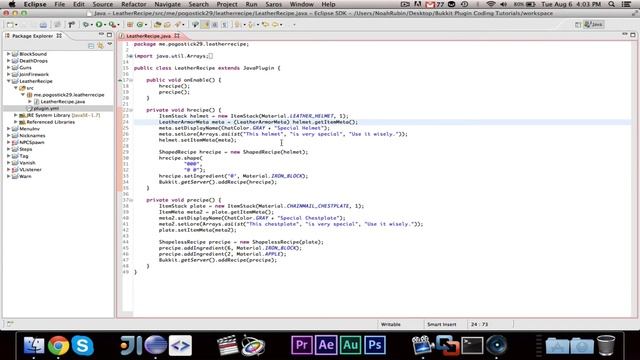Open the Eclipse icon in the Dock
Screen dimensions: 640x360
pyautogui.click(x=156, y=345)
